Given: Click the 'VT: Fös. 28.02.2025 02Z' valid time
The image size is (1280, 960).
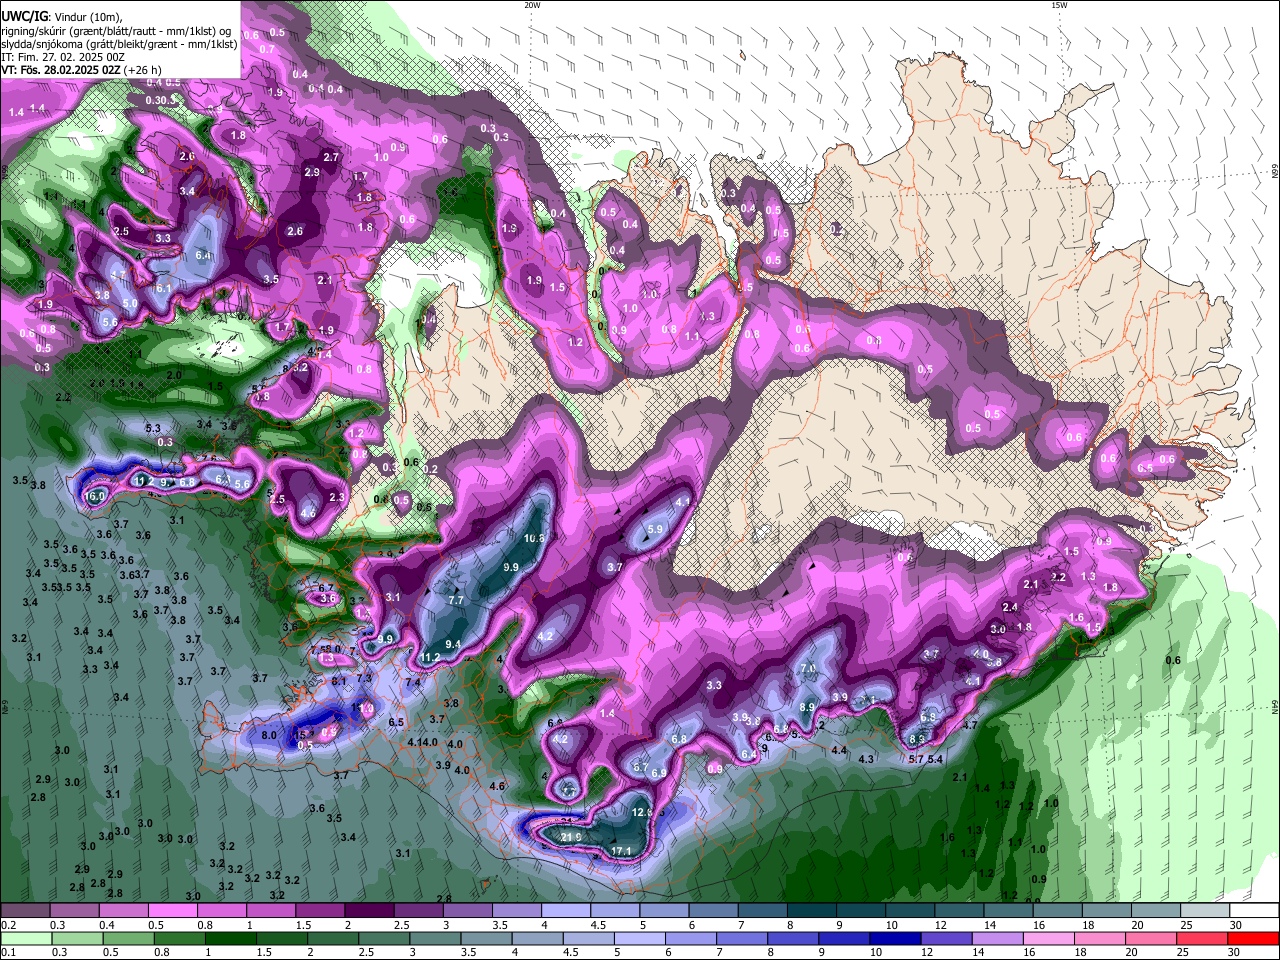Looking at the screenshot, I should pos(61,70).
